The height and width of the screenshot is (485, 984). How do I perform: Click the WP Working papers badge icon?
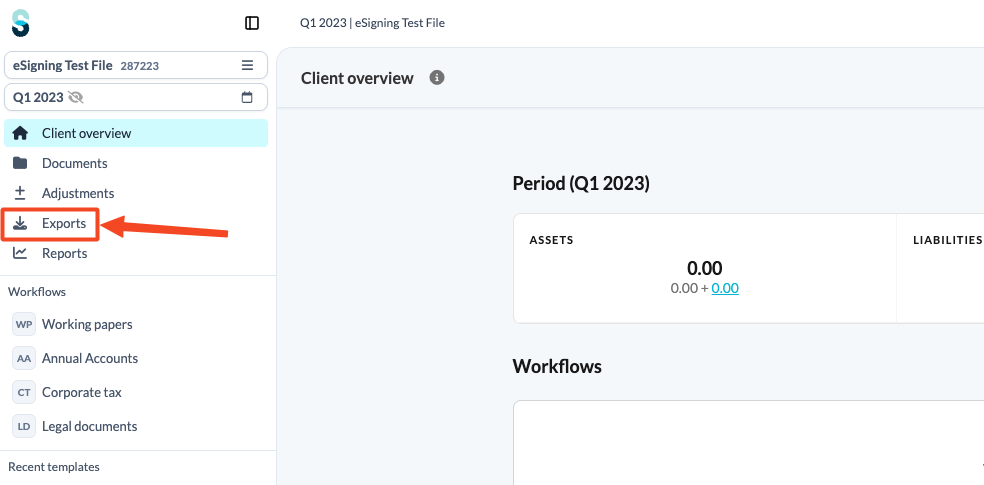(24, 324)
